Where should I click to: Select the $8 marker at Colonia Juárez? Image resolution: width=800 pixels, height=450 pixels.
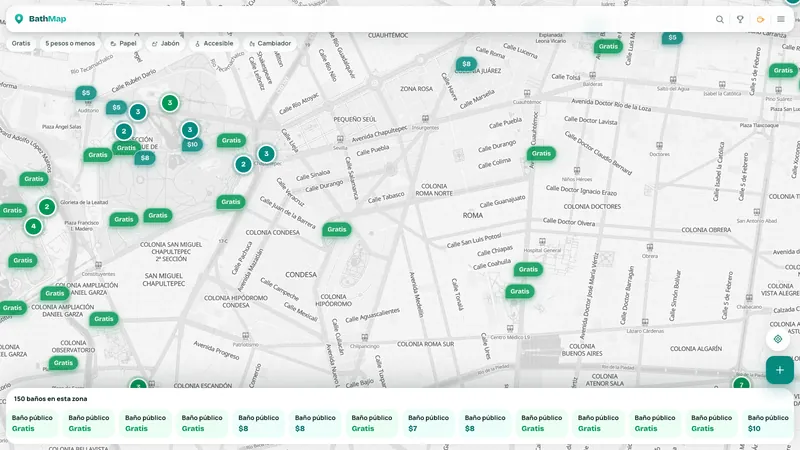pyautogui.click(x=466, y=64)
